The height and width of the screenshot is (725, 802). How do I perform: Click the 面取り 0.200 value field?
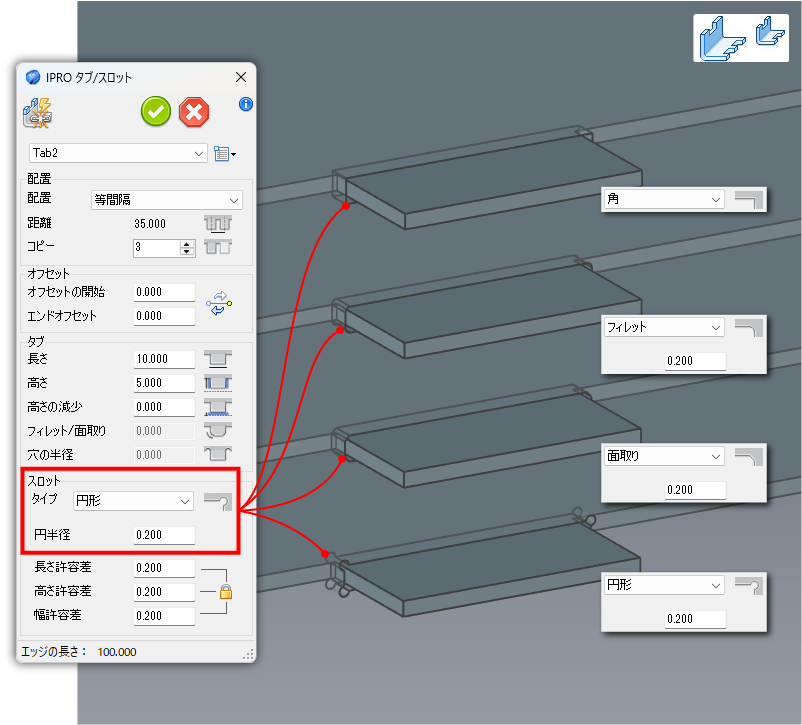(x=696, y=490)
